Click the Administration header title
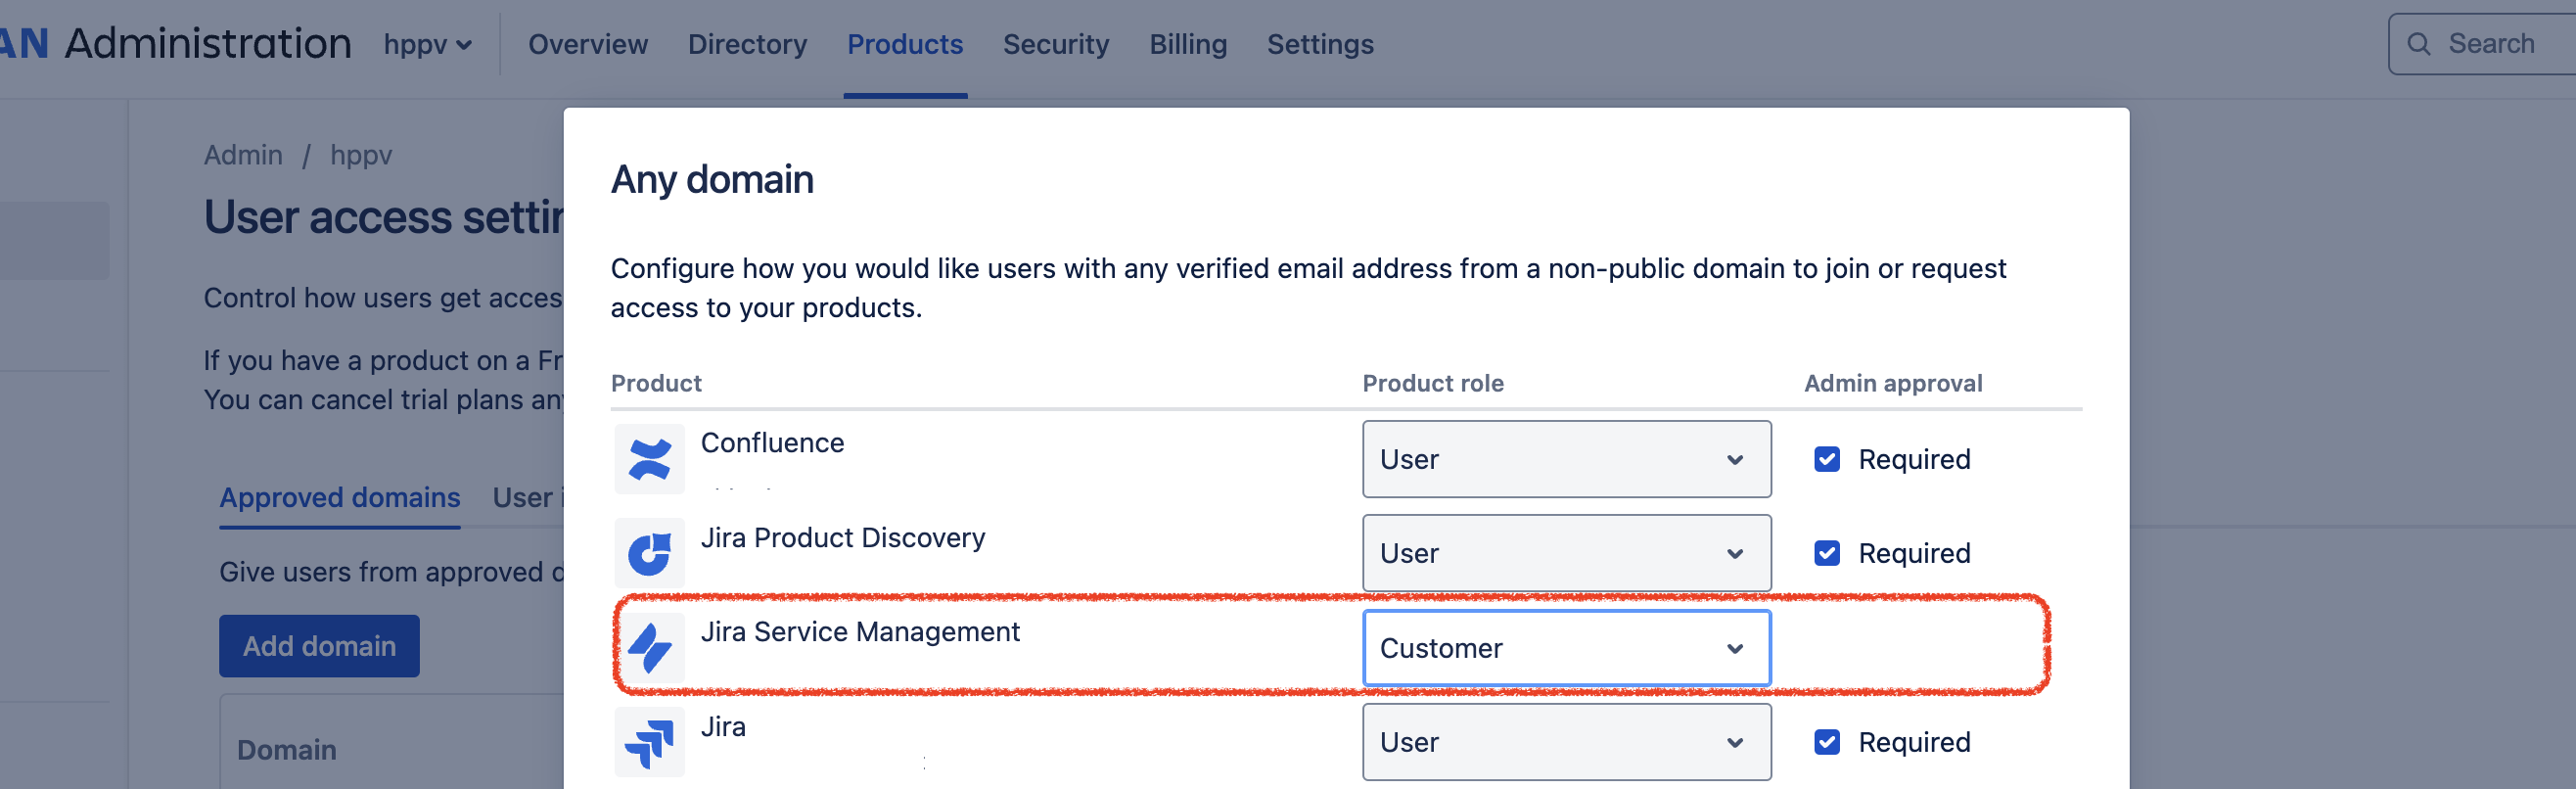2576x789 pixels. [x=208, y=43]
